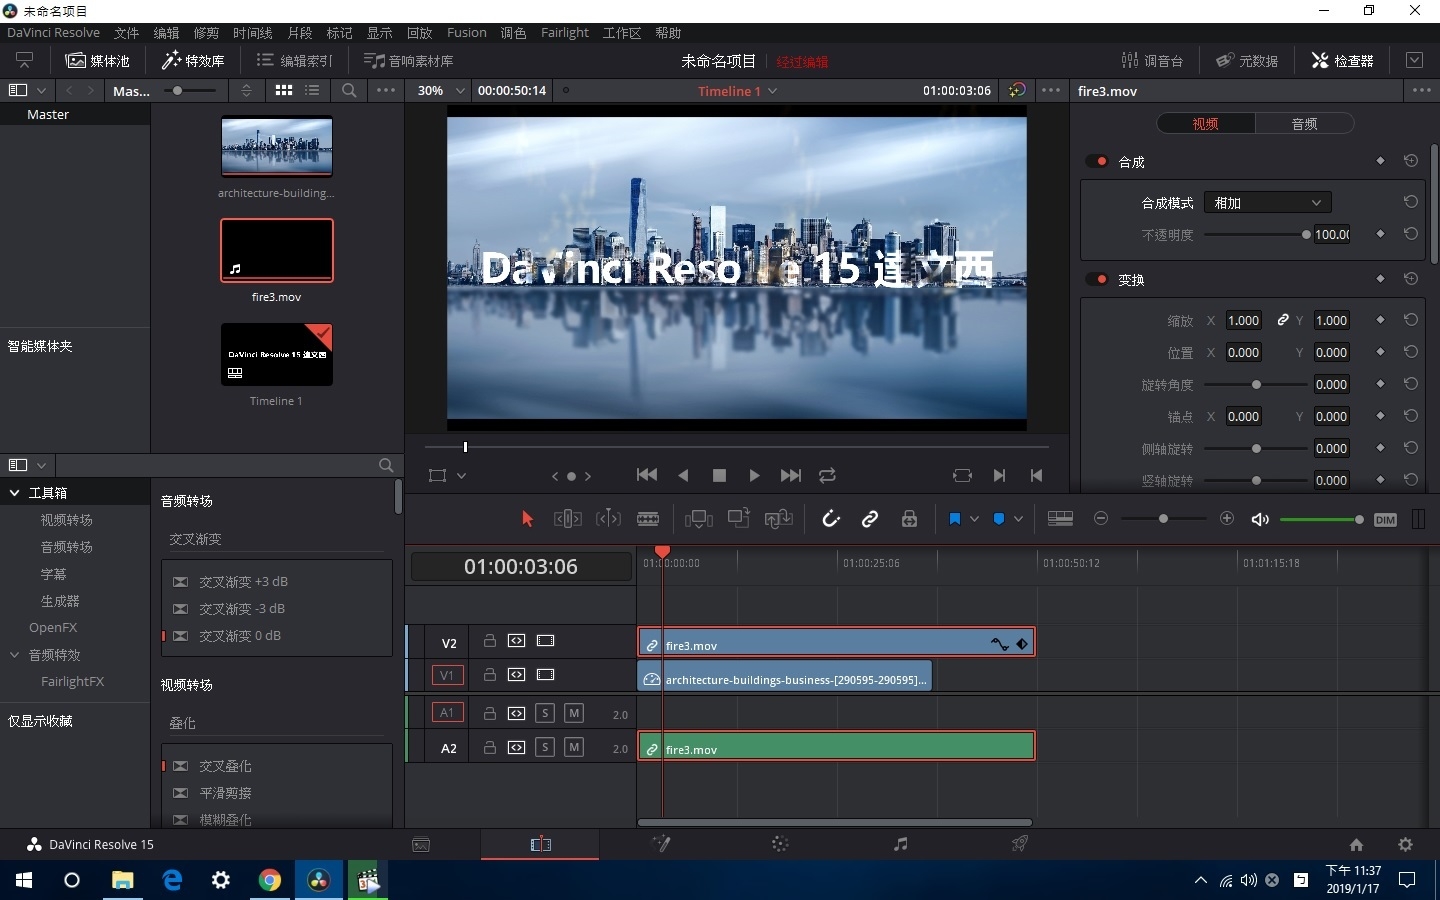Image resolution: width=1440 pixels, height=900 pixels.
Task: Open the 调音台 mixer panel
Action: pos(1152,61)
